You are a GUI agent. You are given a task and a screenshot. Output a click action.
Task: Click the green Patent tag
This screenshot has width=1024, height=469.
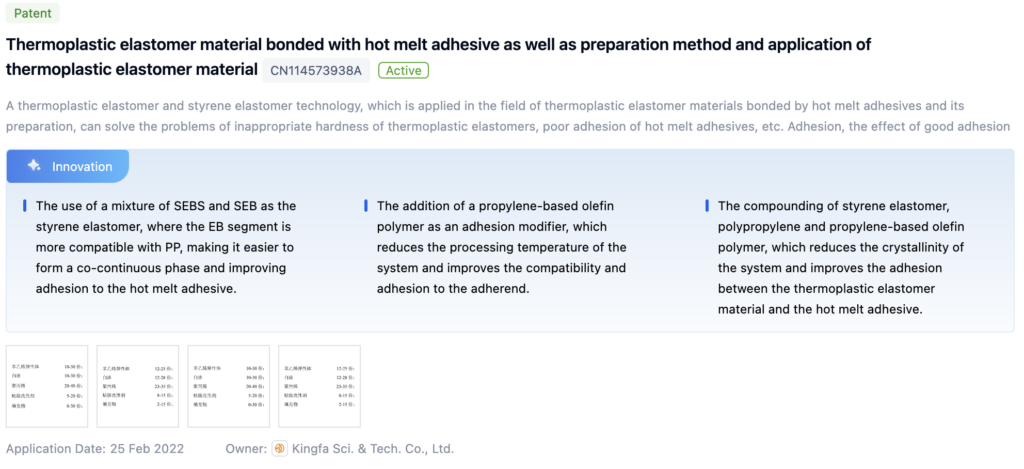[x=33, y=13]
